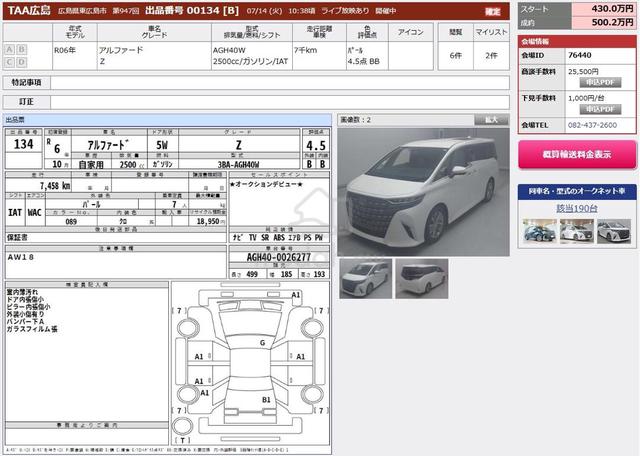Open the 商談手数料 申込PDF button
Image resolution: width=640 pixels, height=456 pixels.
pyautogui.click(x=600, y=82)
